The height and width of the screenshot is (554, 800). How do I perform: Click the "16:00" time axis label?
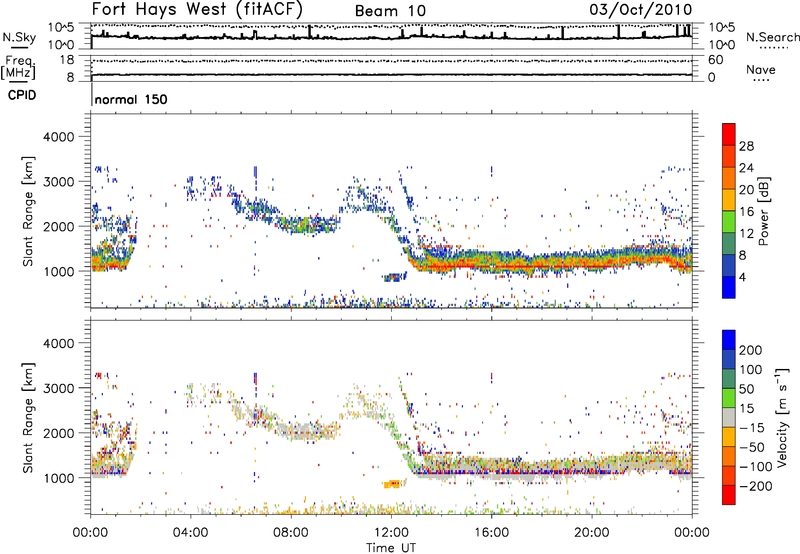491,533
